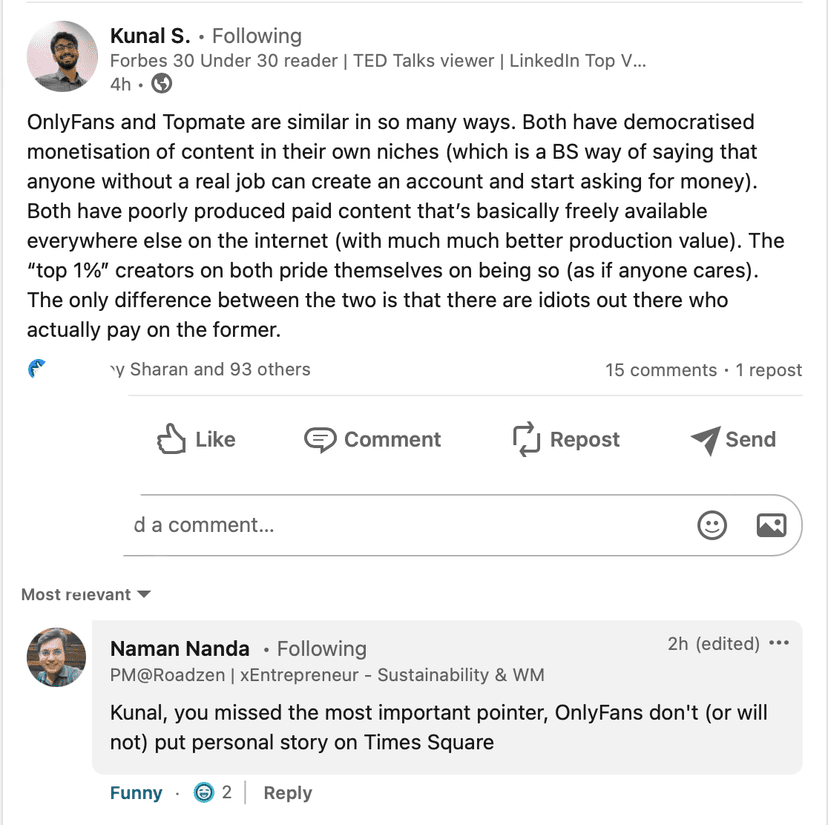
Task: Click the reaction icon beside Sharan and 93 others
Action: (x=38, y=370)
